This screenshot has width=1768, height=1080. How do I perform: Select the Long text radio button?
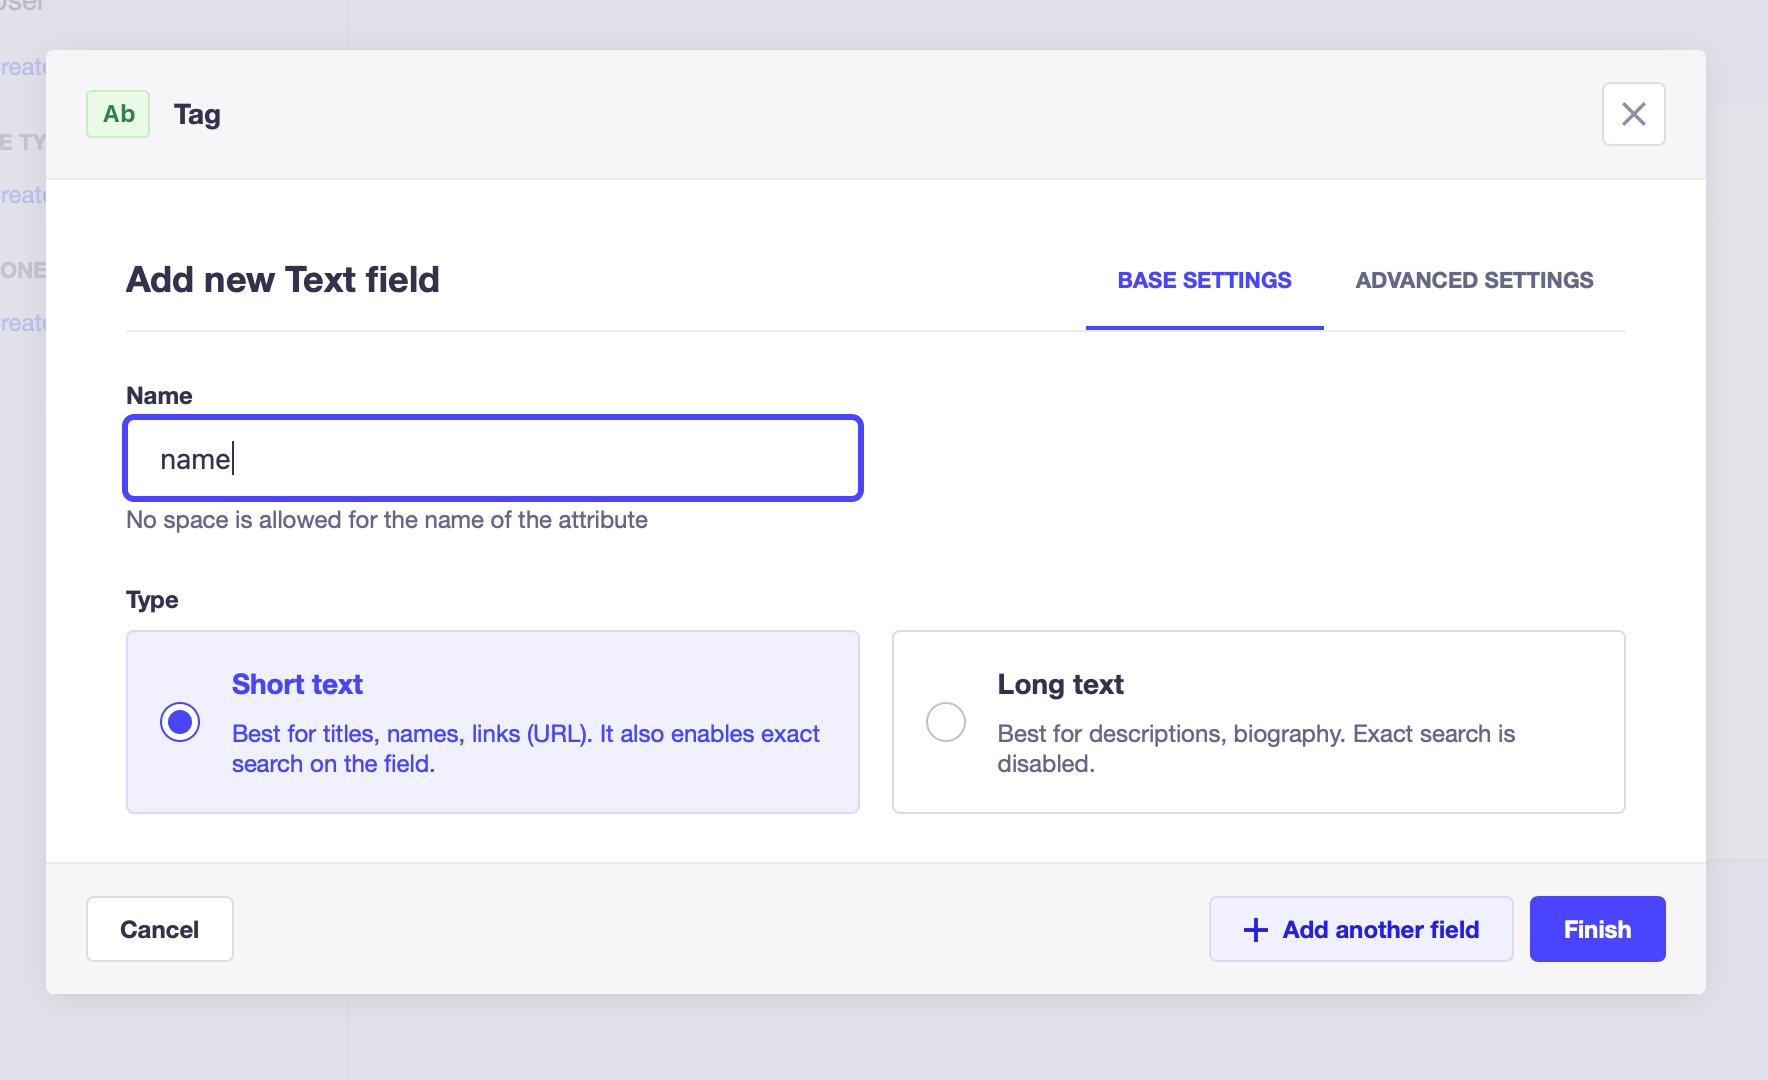point(945,722)
